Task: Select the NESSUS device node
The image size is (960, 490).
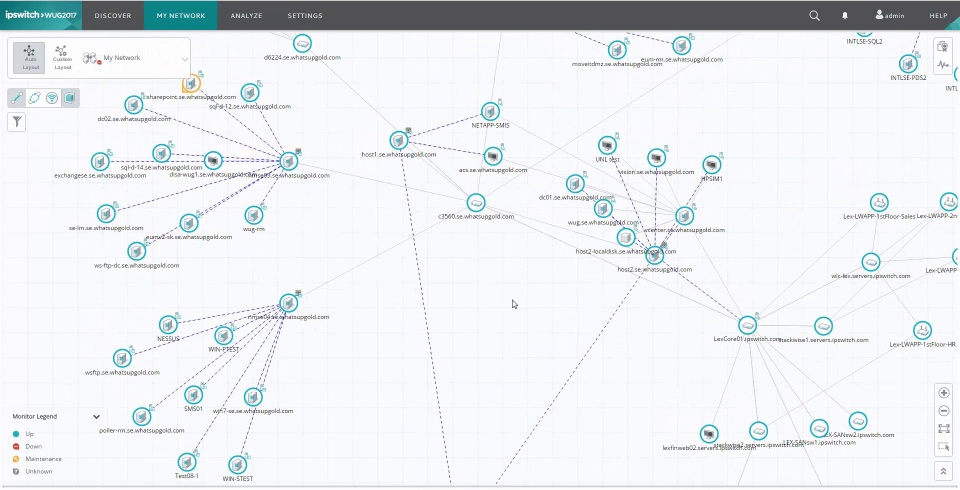Action: coord(168,325)
